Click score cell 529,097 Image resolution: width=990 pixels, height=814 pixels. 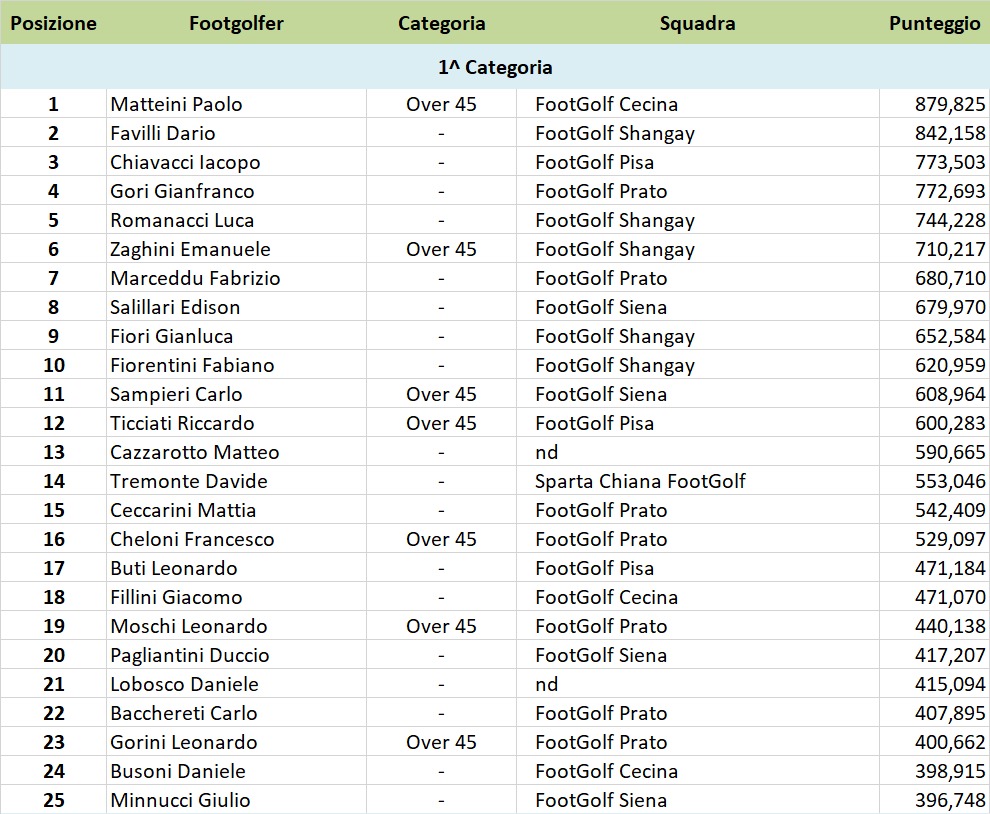934,539
